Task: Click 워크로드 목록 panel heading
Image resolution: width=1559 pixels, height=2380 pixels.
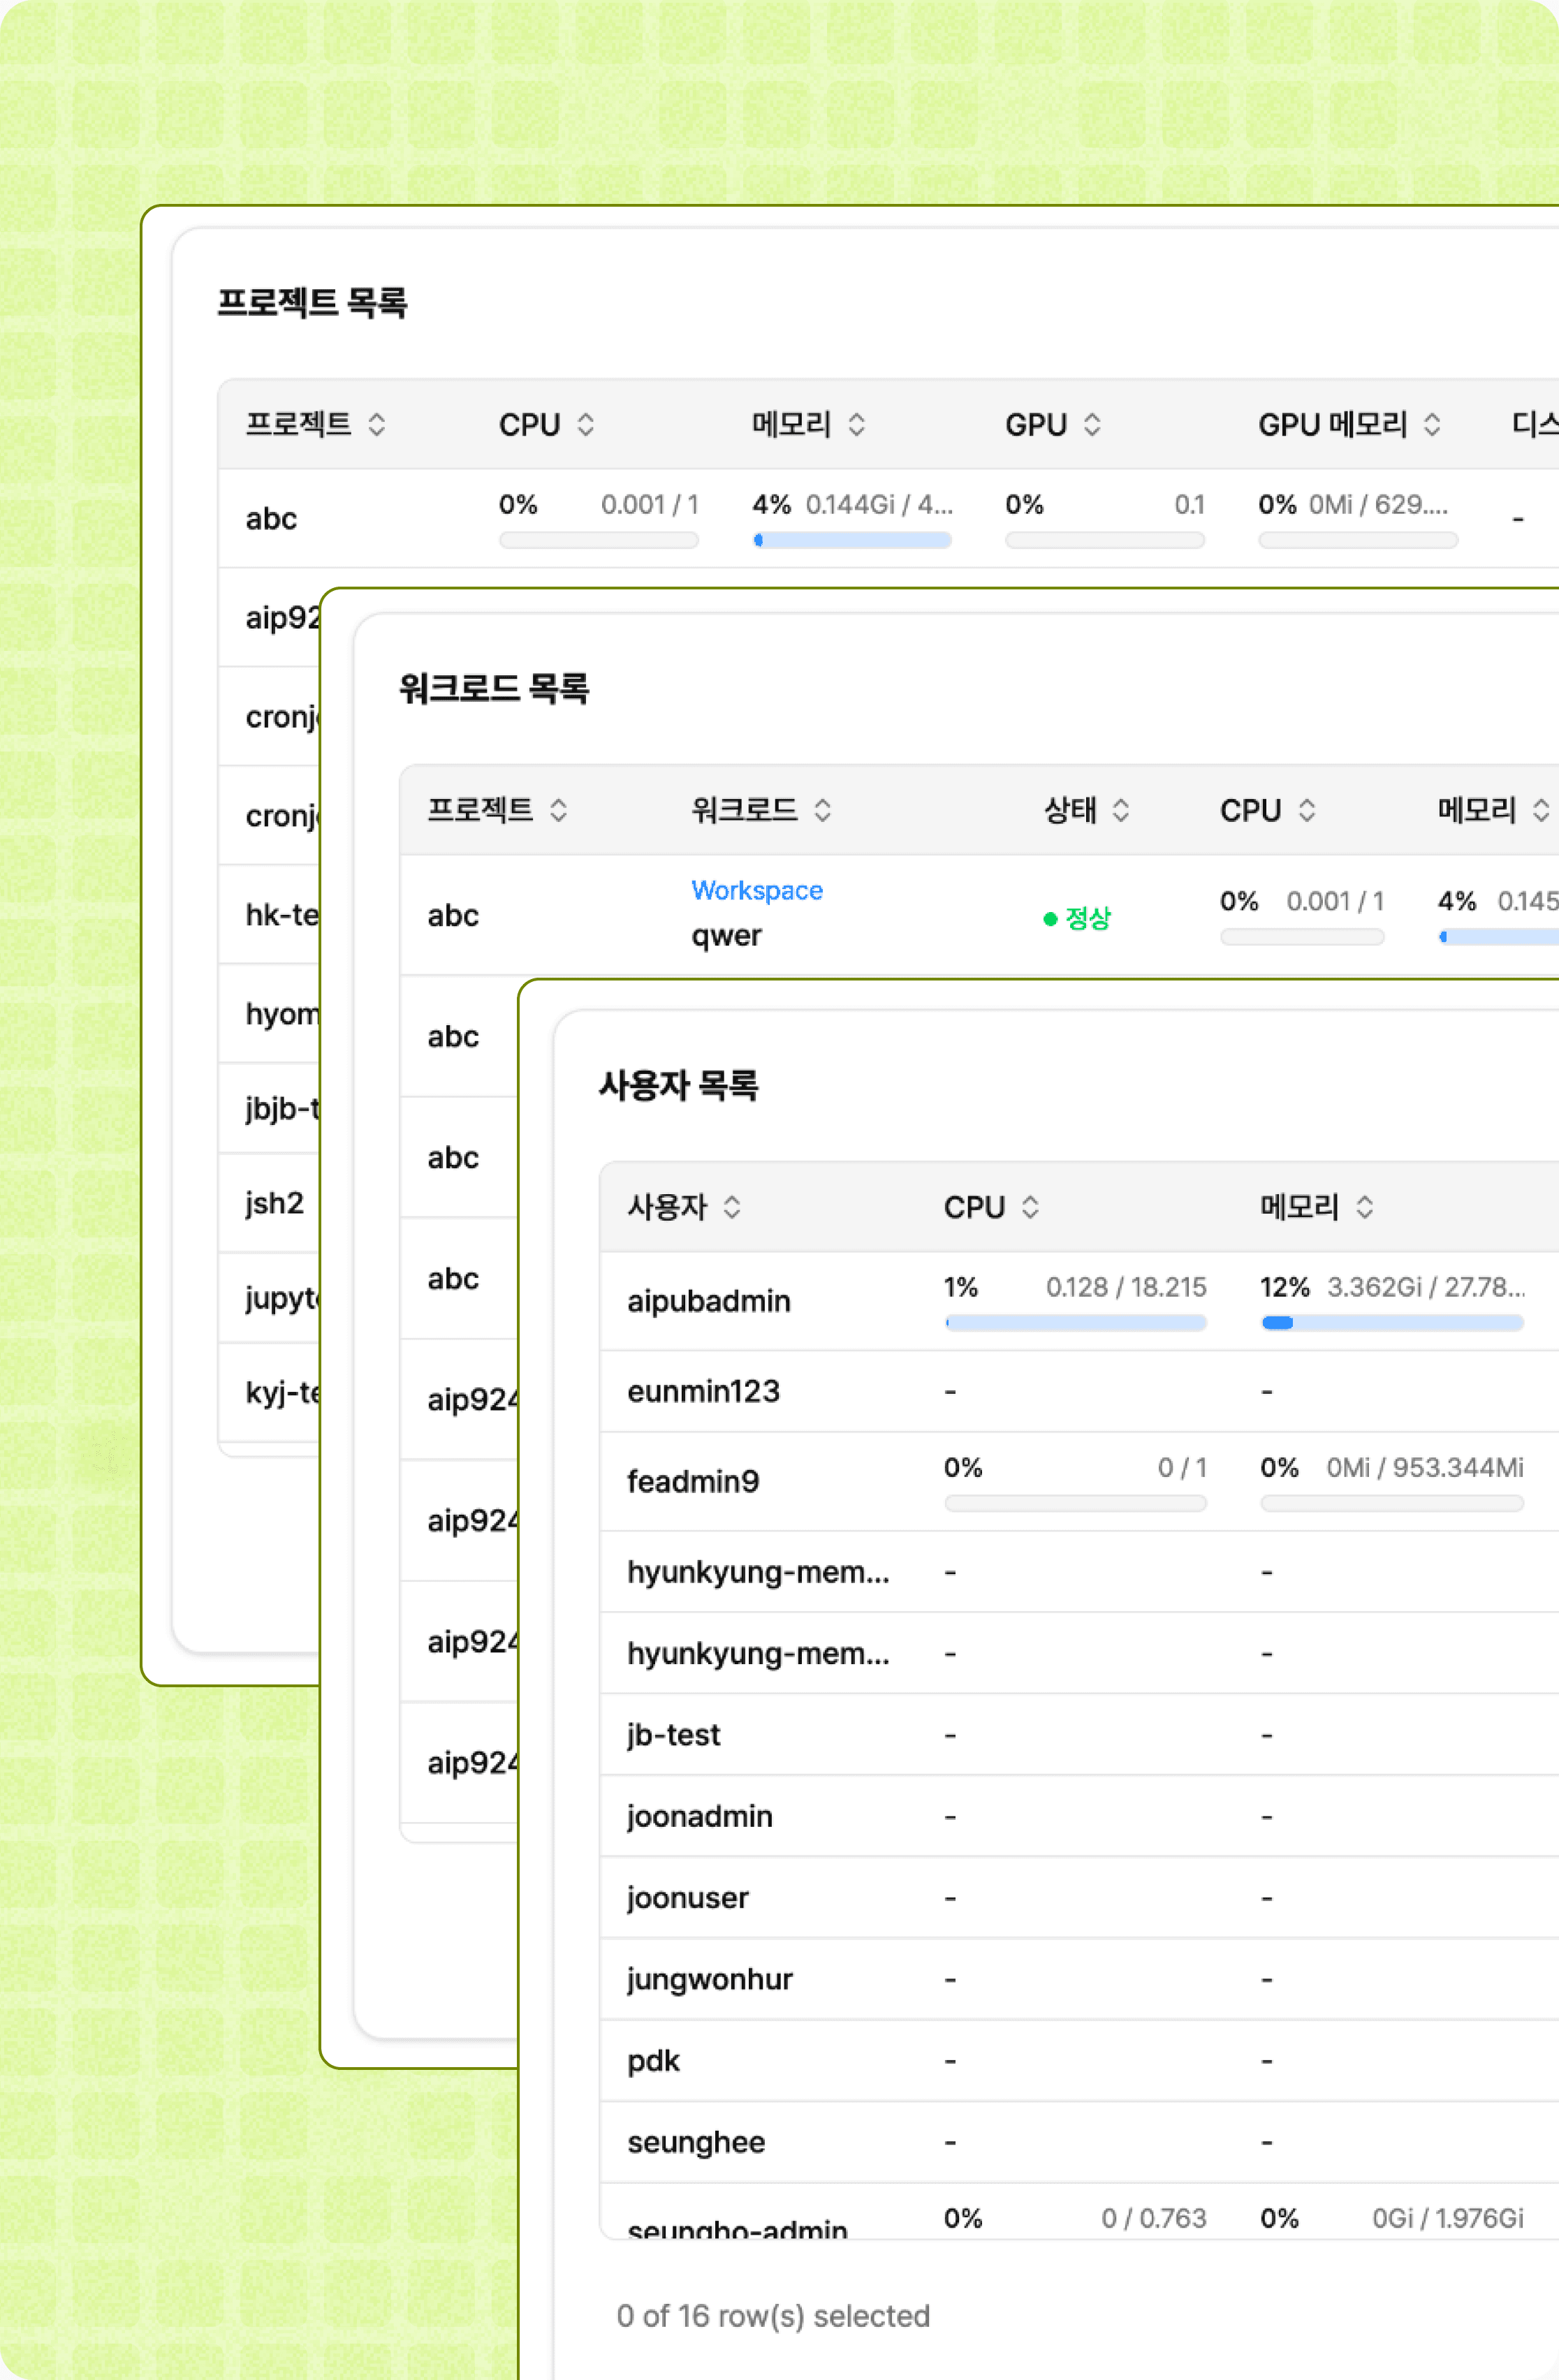Action: click(x=494, y=688)
